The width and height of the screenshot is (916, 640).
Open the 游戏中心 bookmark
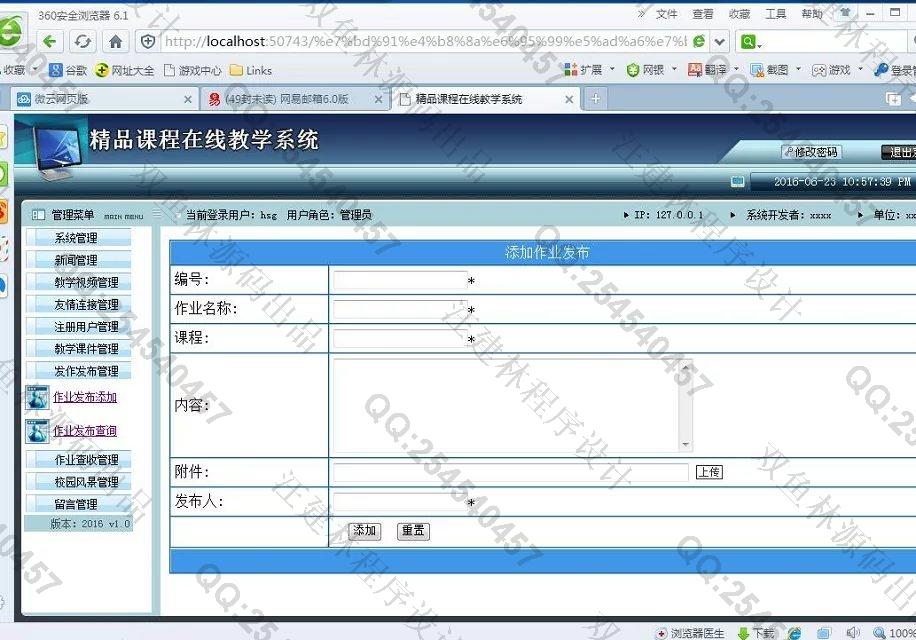coord(193,71)
